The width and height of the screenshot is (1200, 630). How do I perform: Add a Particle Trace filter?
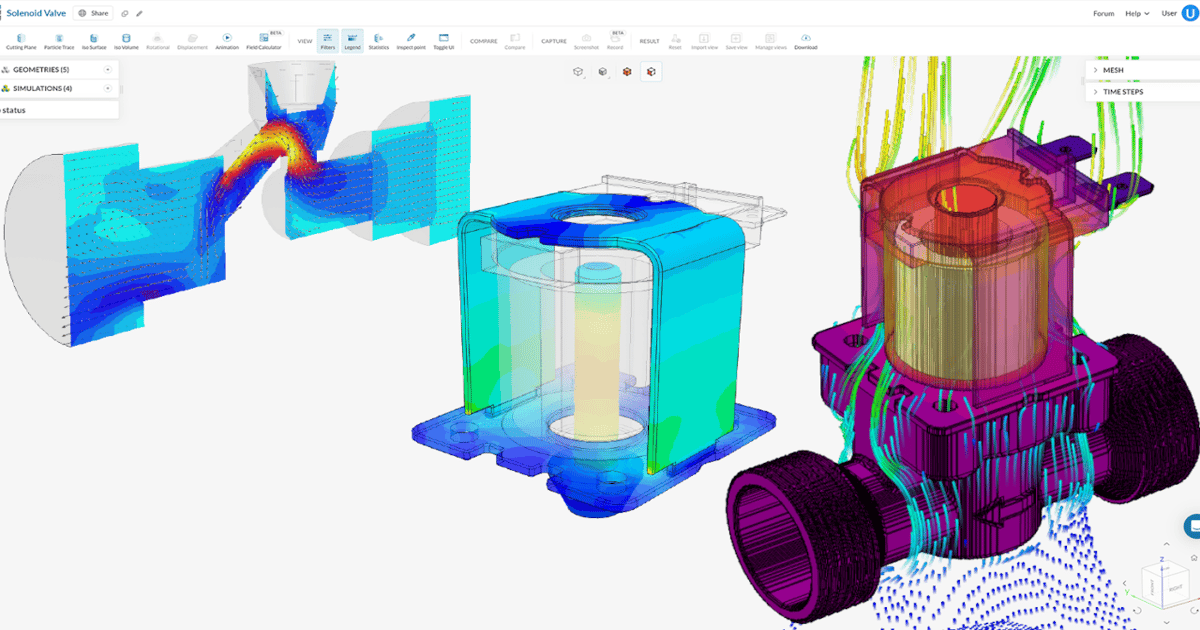pyautogui.click(x=59, y=41)
